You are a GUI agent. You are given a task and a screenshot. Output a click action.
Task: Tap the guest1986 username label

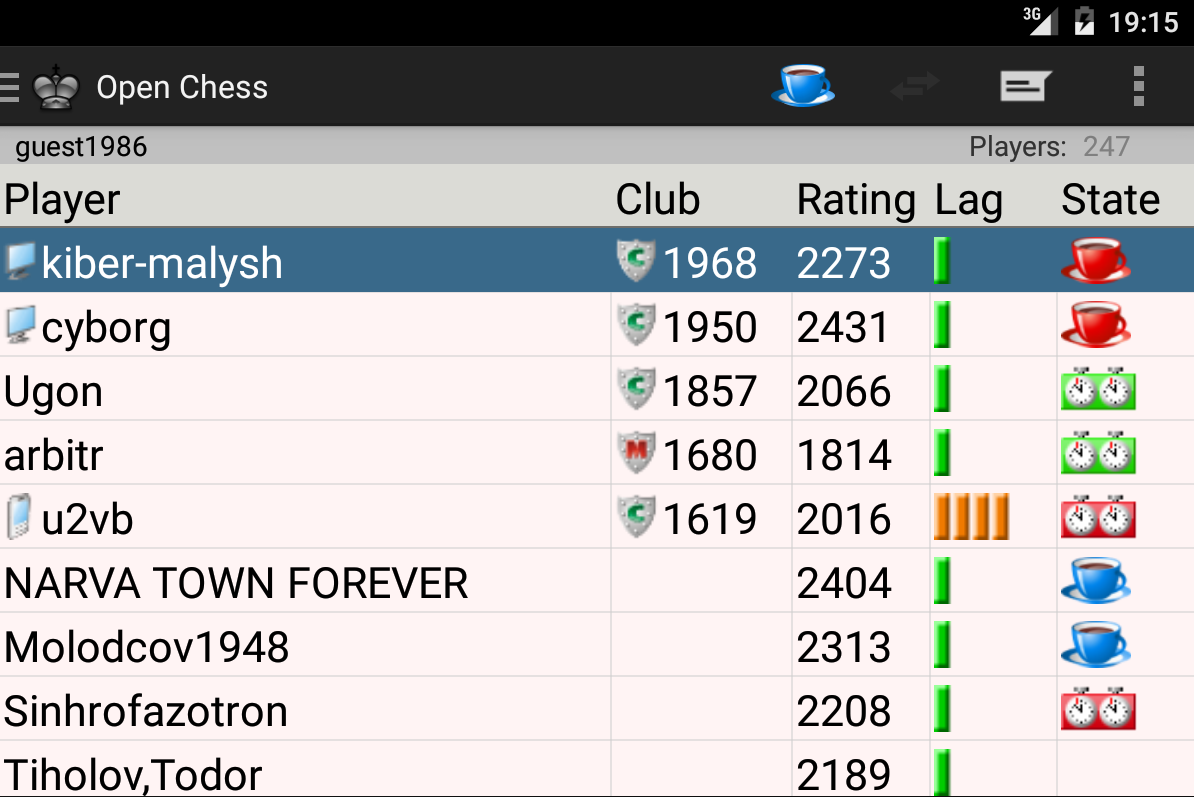[81, 146]
